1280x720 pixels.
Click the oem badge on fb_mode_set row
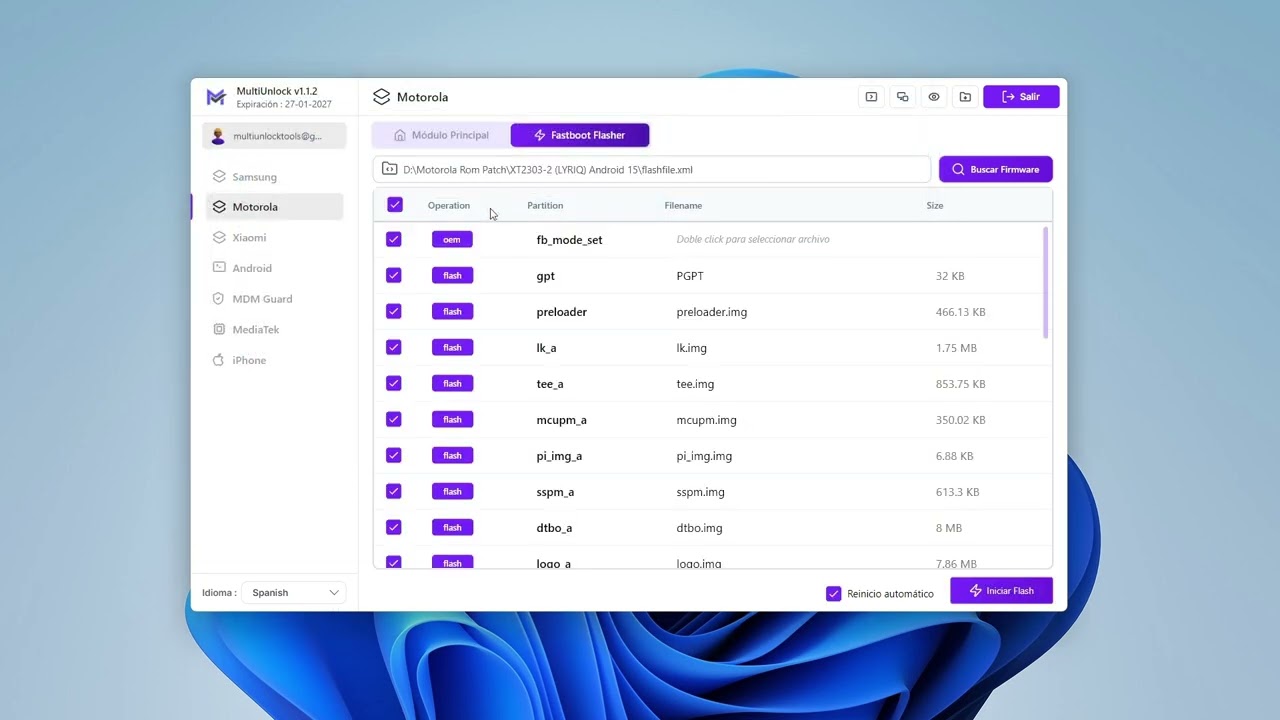click(x=452, y=240)
